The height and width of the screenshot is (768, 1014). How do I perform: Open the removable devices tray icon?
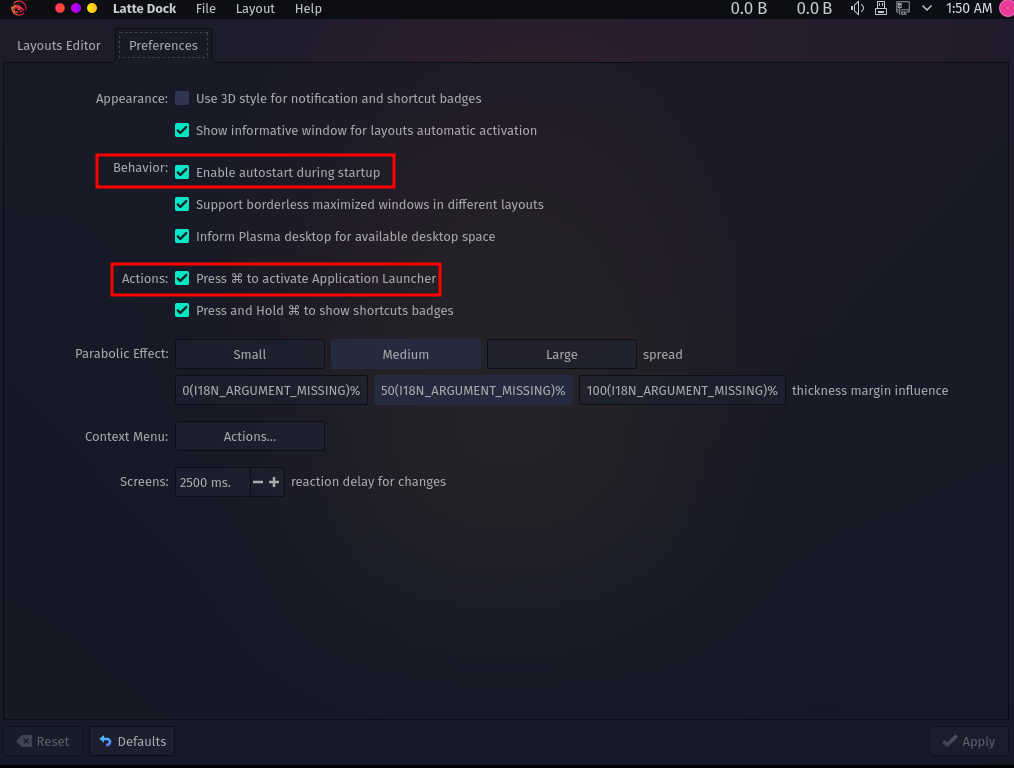[881, 8]
